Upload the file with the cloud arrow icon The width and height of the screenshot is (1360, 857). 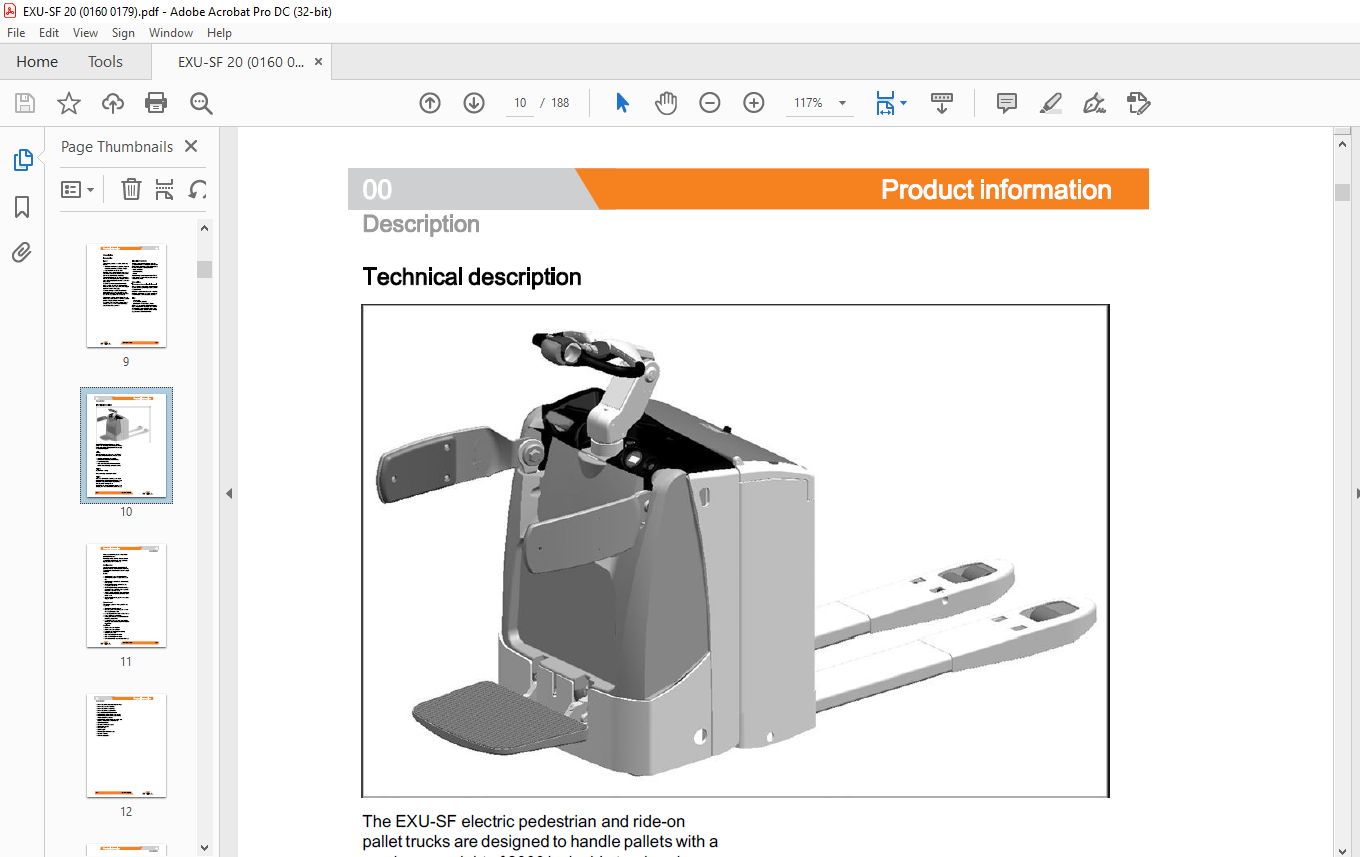[113, 103]
